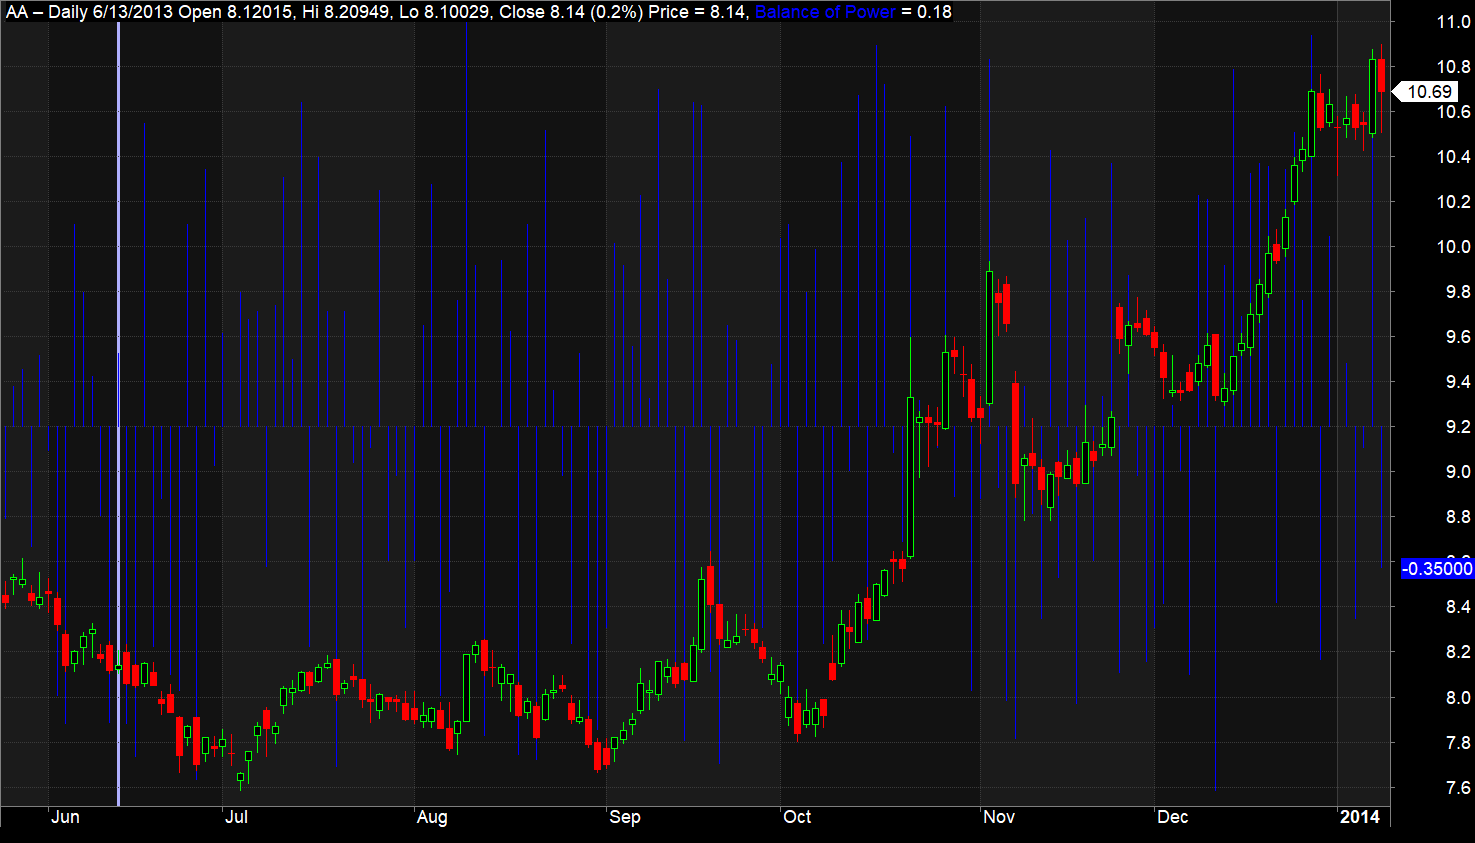Viewport: 1475px width, 843px height.
Task: Click the 10.6 price axis label
Action: tap(1454, 112)
